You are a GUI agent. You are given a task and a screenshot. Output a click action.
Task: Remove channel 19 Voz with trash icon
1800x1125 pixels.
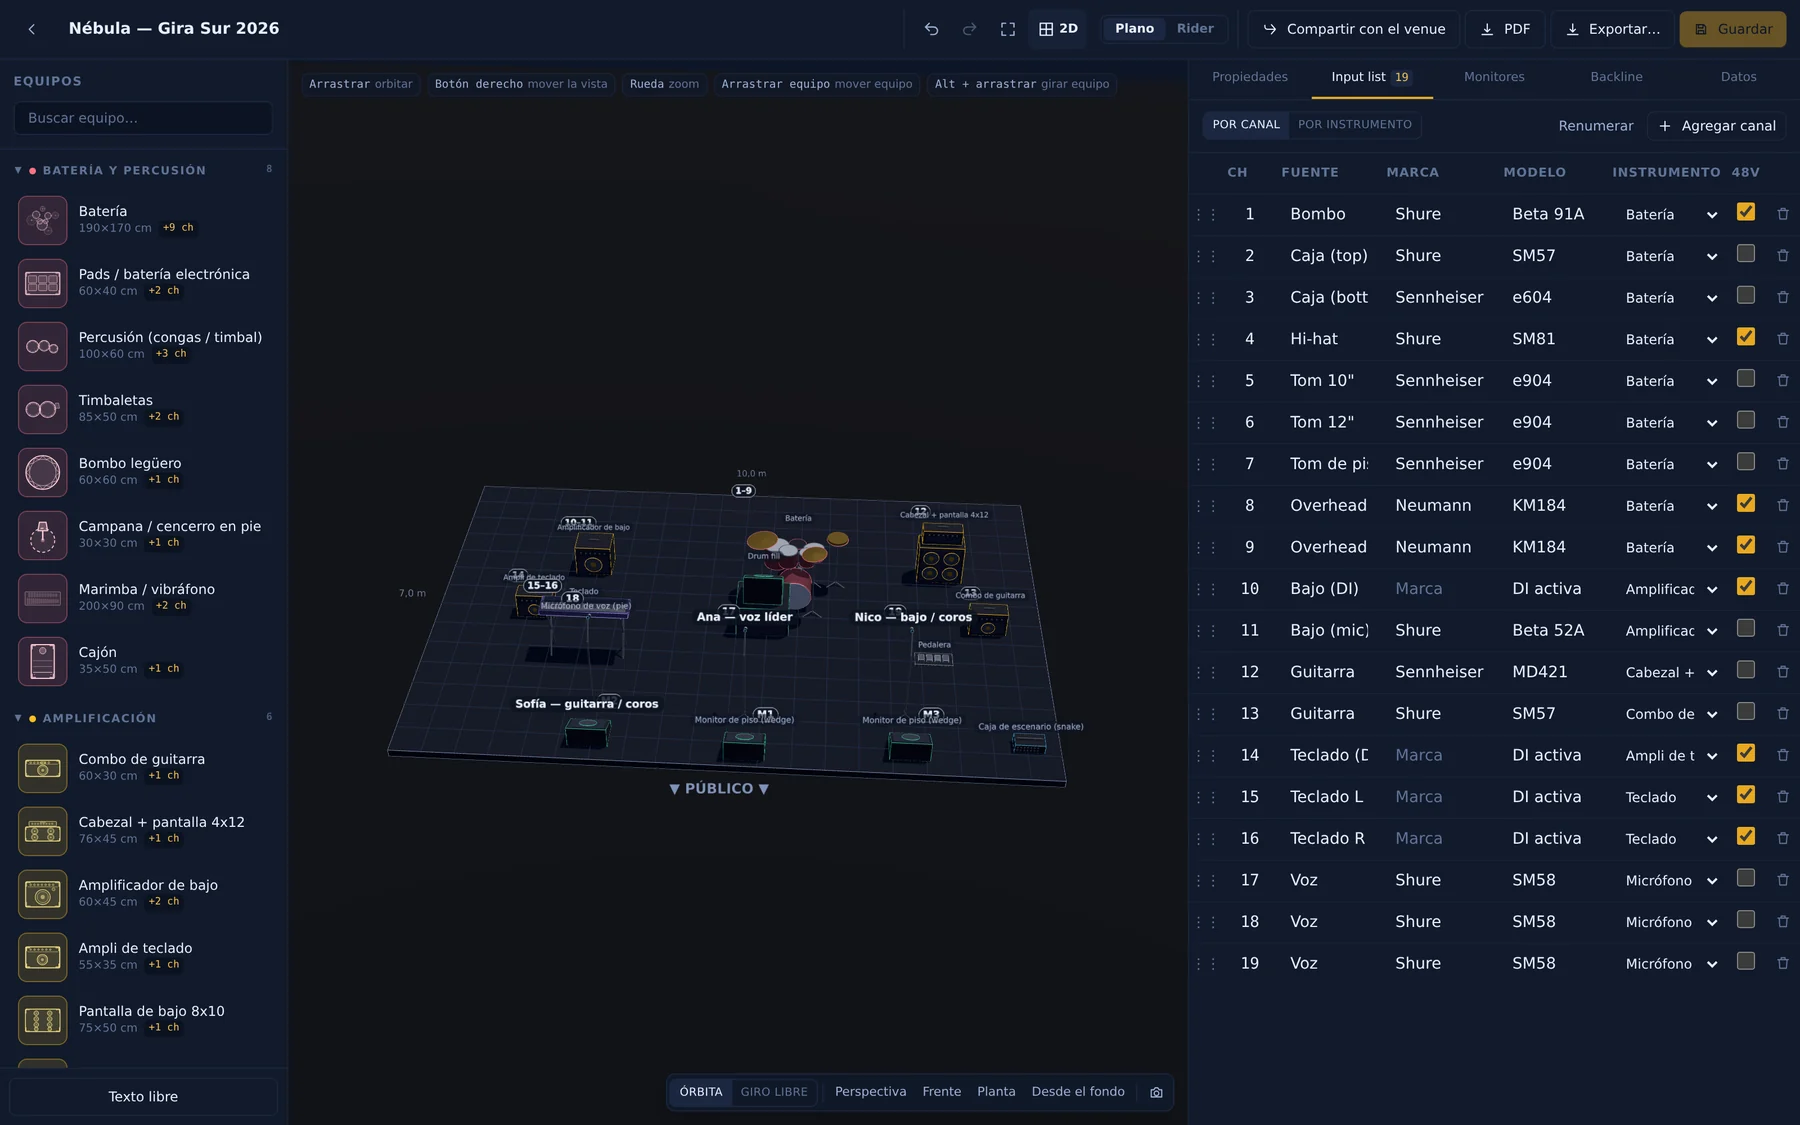pos(1782,963)
